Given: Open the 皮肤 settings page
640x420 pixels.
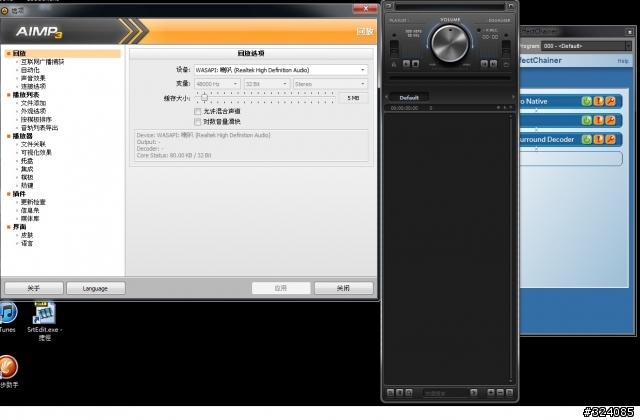Looking at the screenshot, I should [x=27, y=235].
